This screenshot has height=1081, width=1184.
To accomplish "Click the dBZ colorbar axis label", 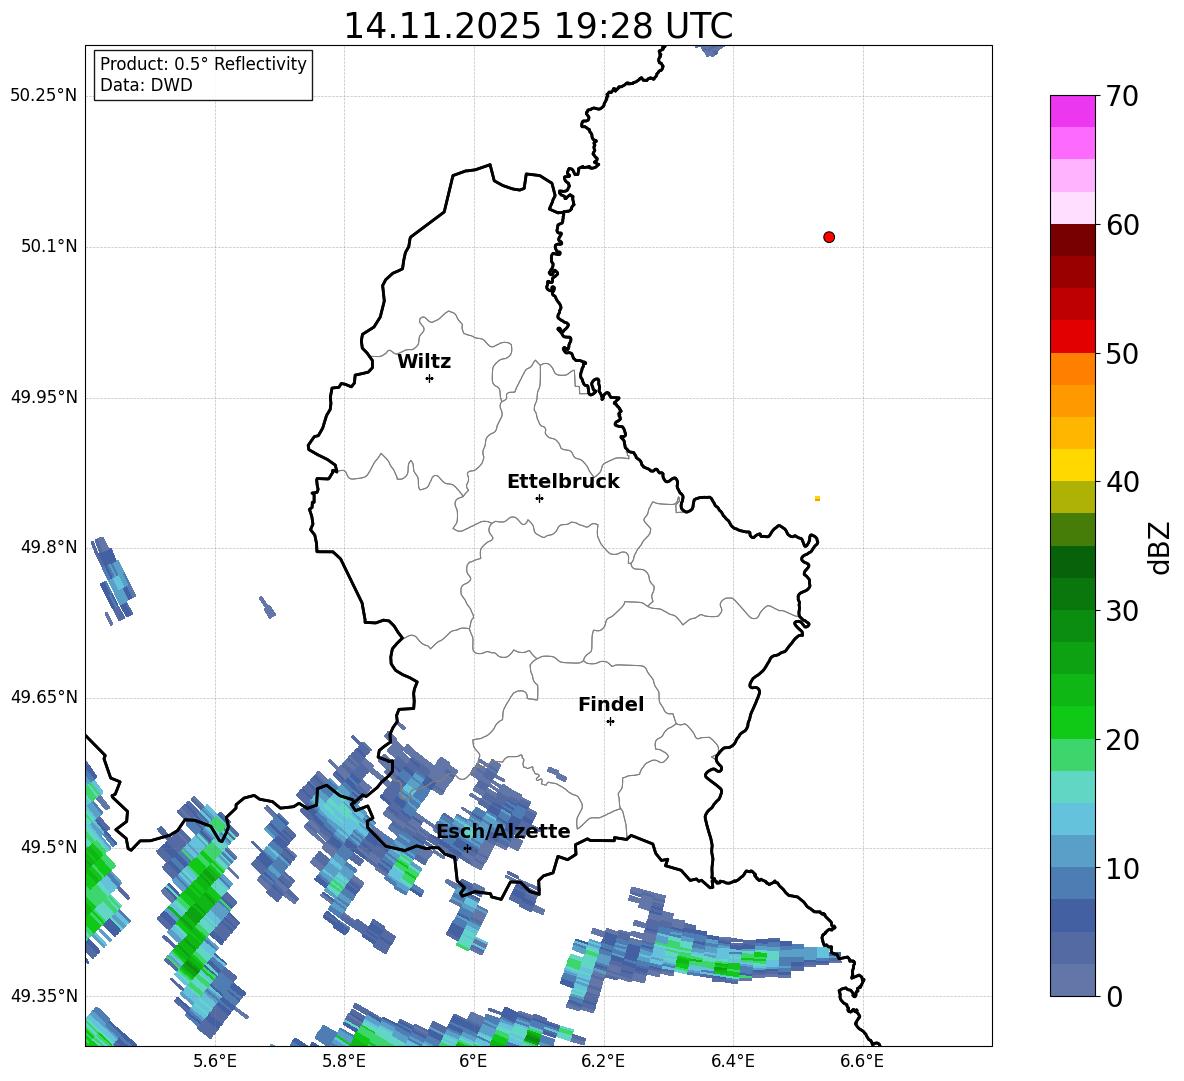I will 1161,547.
